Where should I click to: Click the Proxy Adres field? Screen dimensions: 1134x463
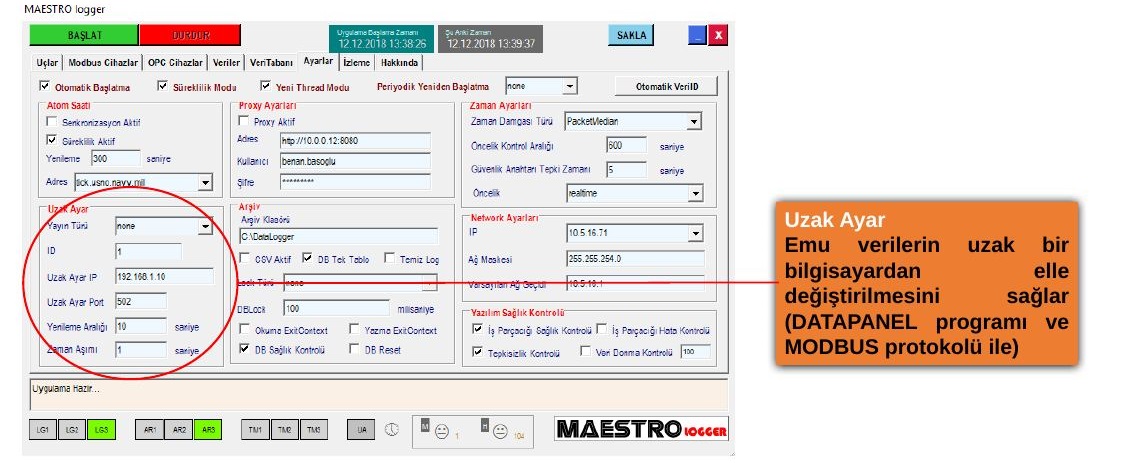355,140
